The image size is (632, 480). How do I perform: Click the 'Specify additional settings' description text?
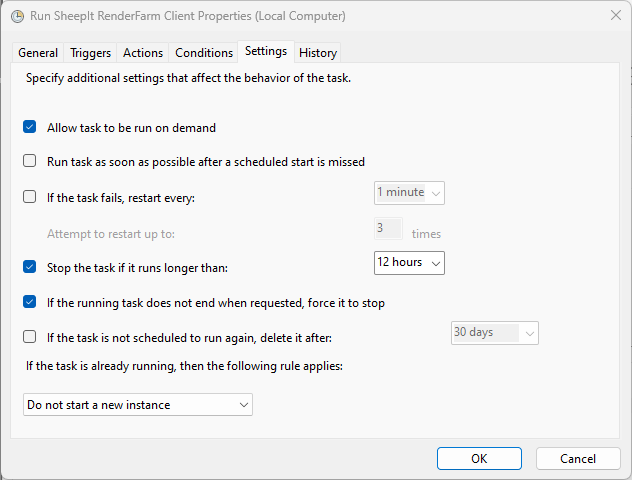tap(188, 78)
